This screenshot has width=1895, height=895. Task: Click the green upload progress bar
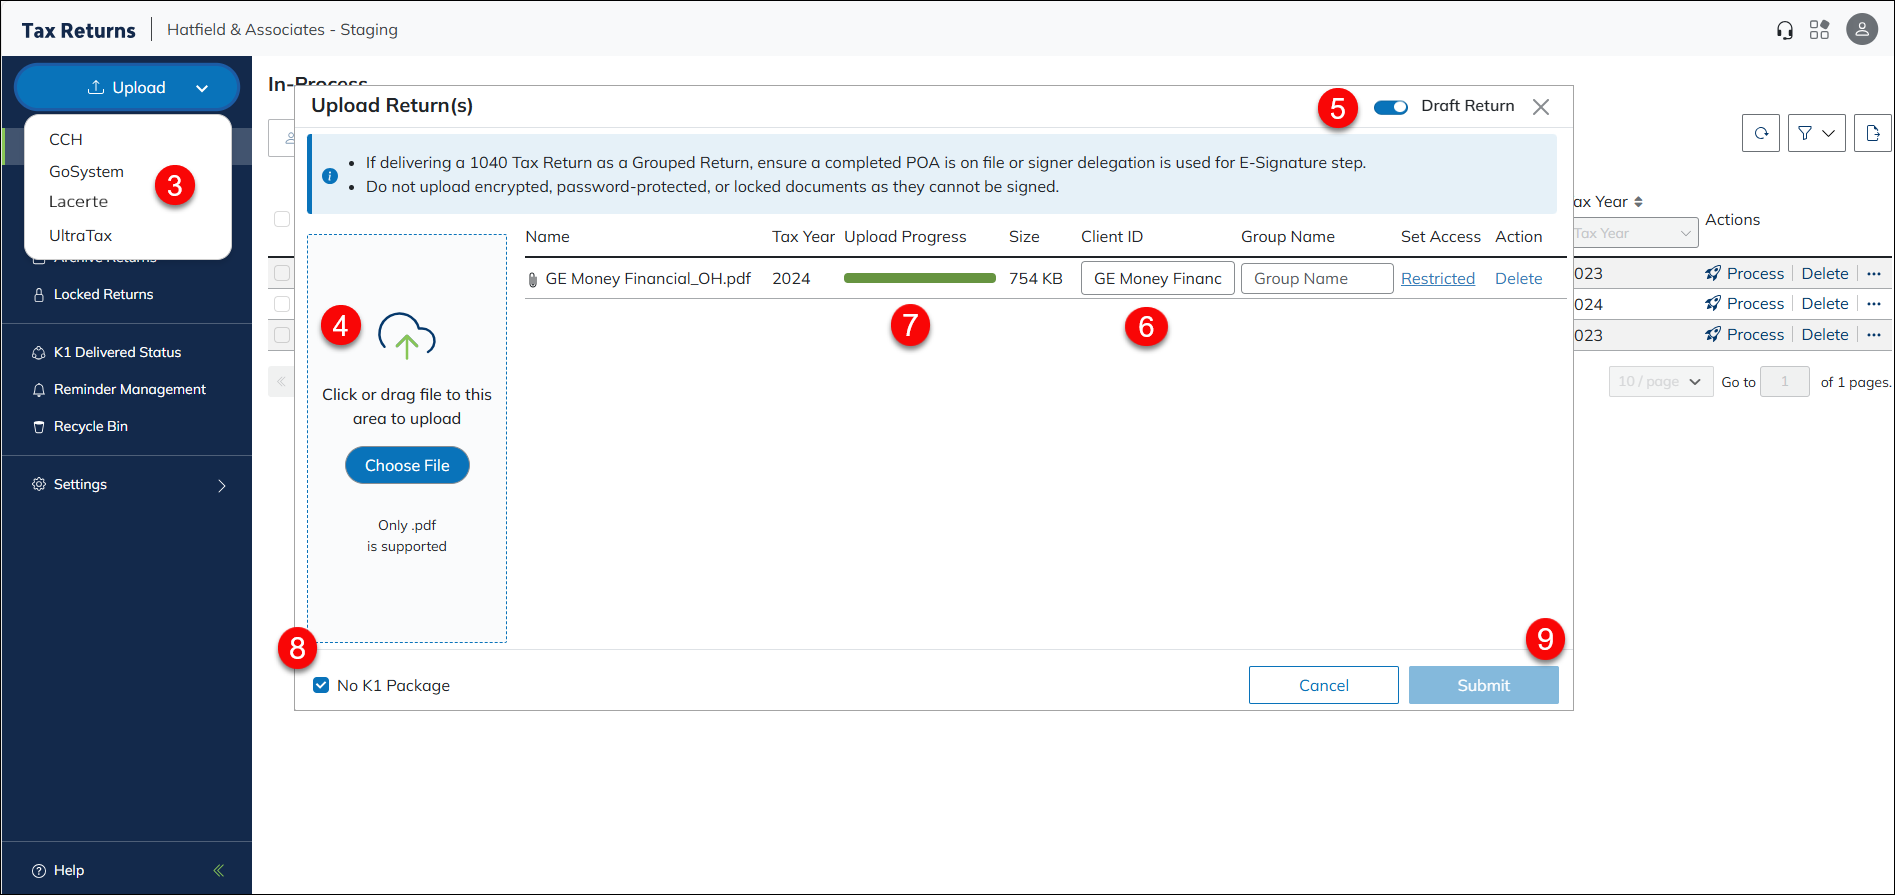click(919, 279)
